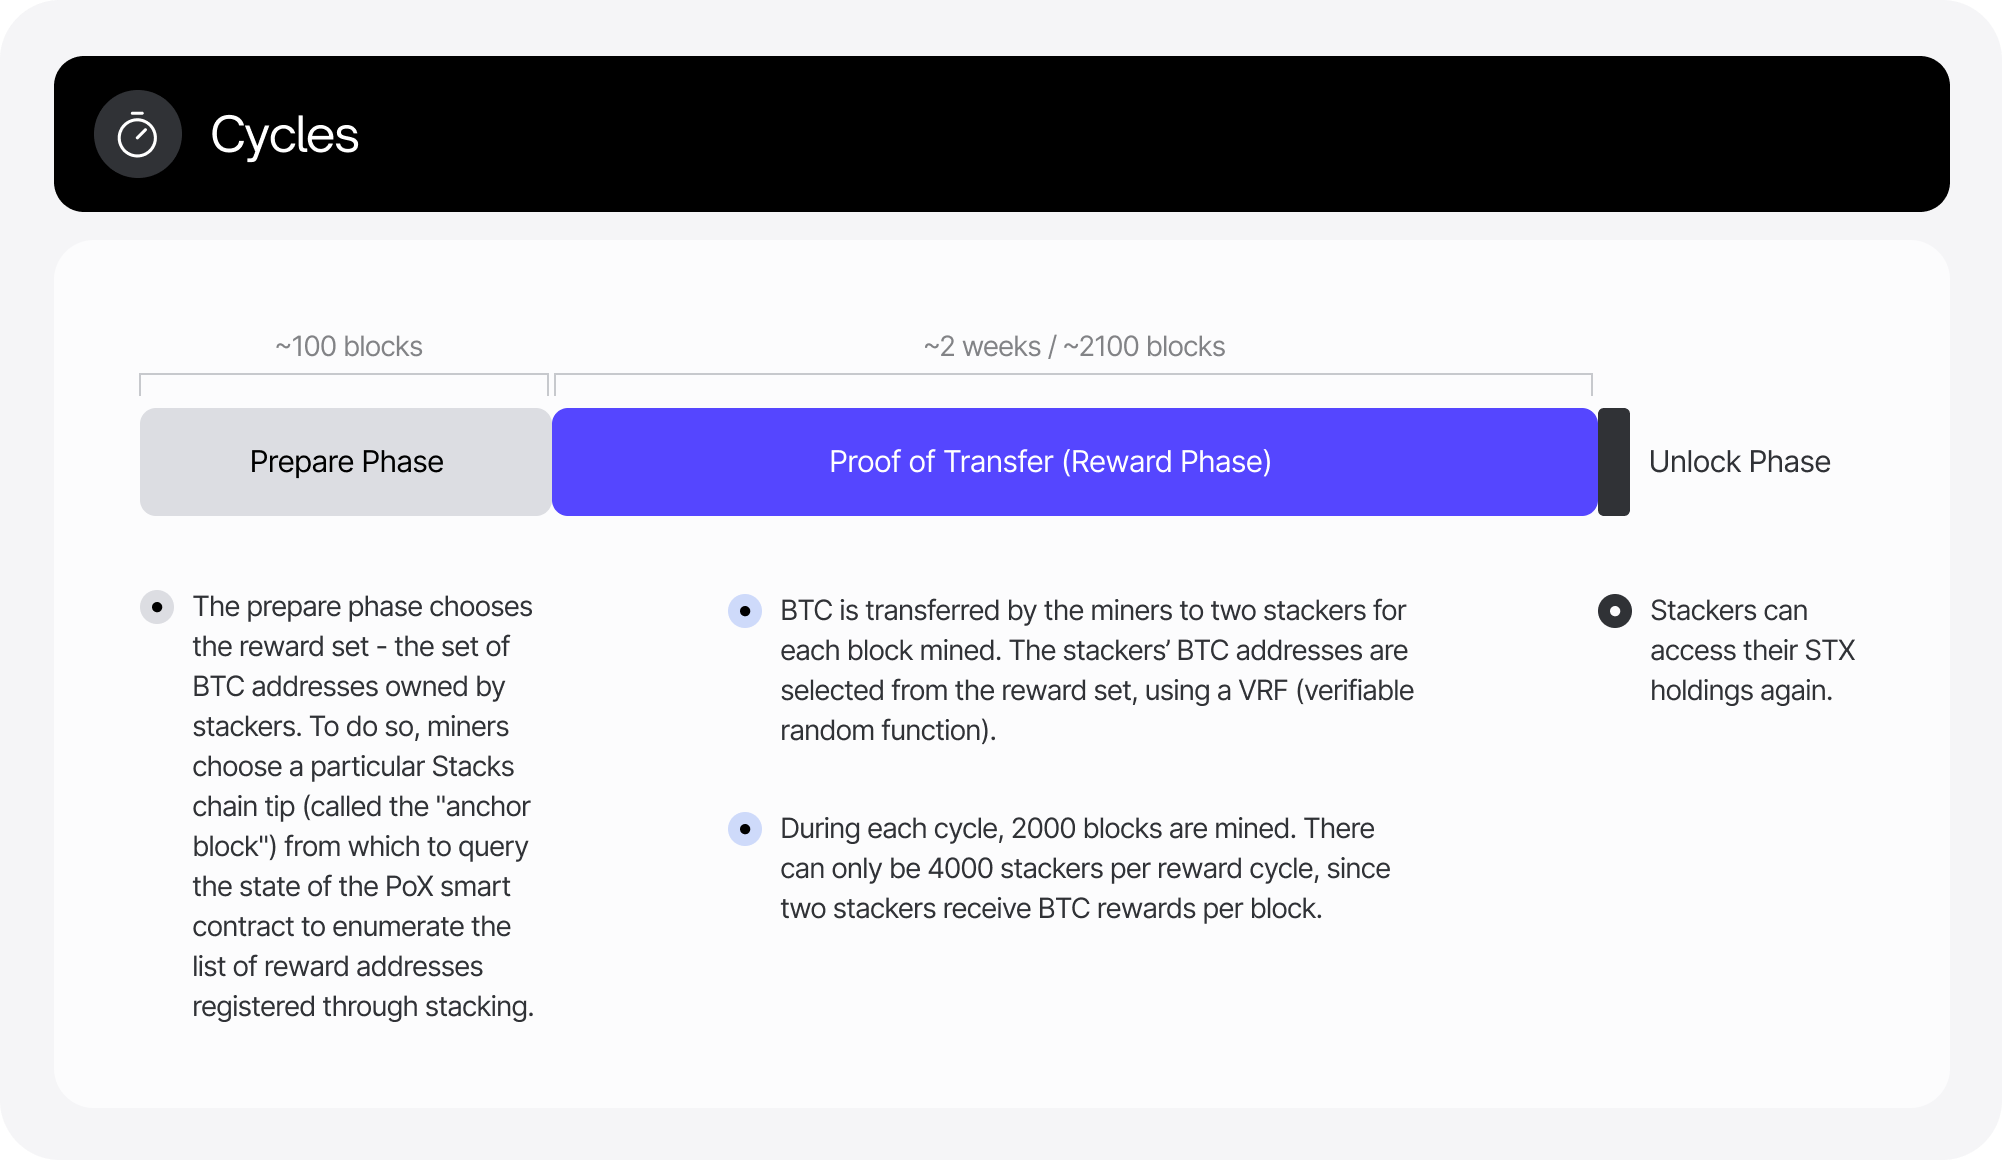Click the narrow dark Unlock Phase bar
This screenshot has height=1160, width=2002.
coord(1614,462)
